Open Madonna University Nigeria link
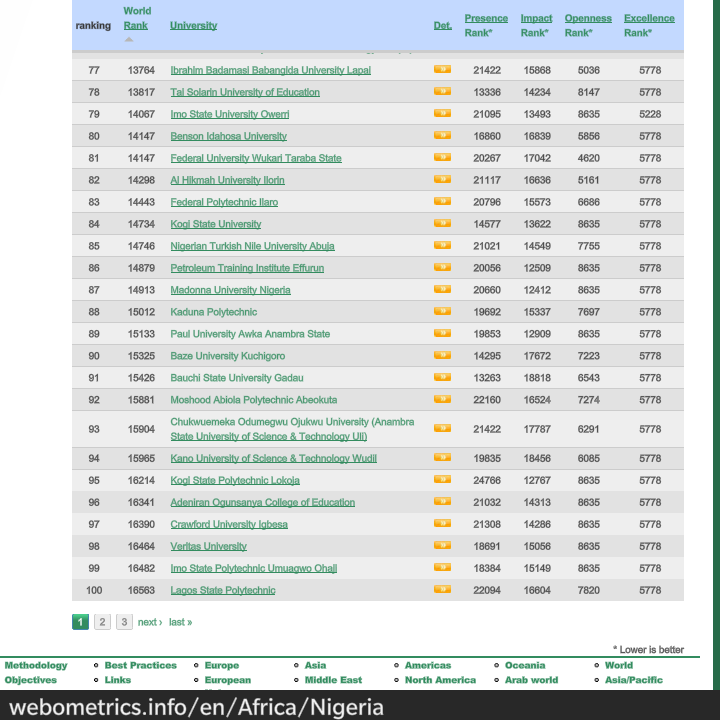This screenshot has height=720, width=720. point(230,290)
